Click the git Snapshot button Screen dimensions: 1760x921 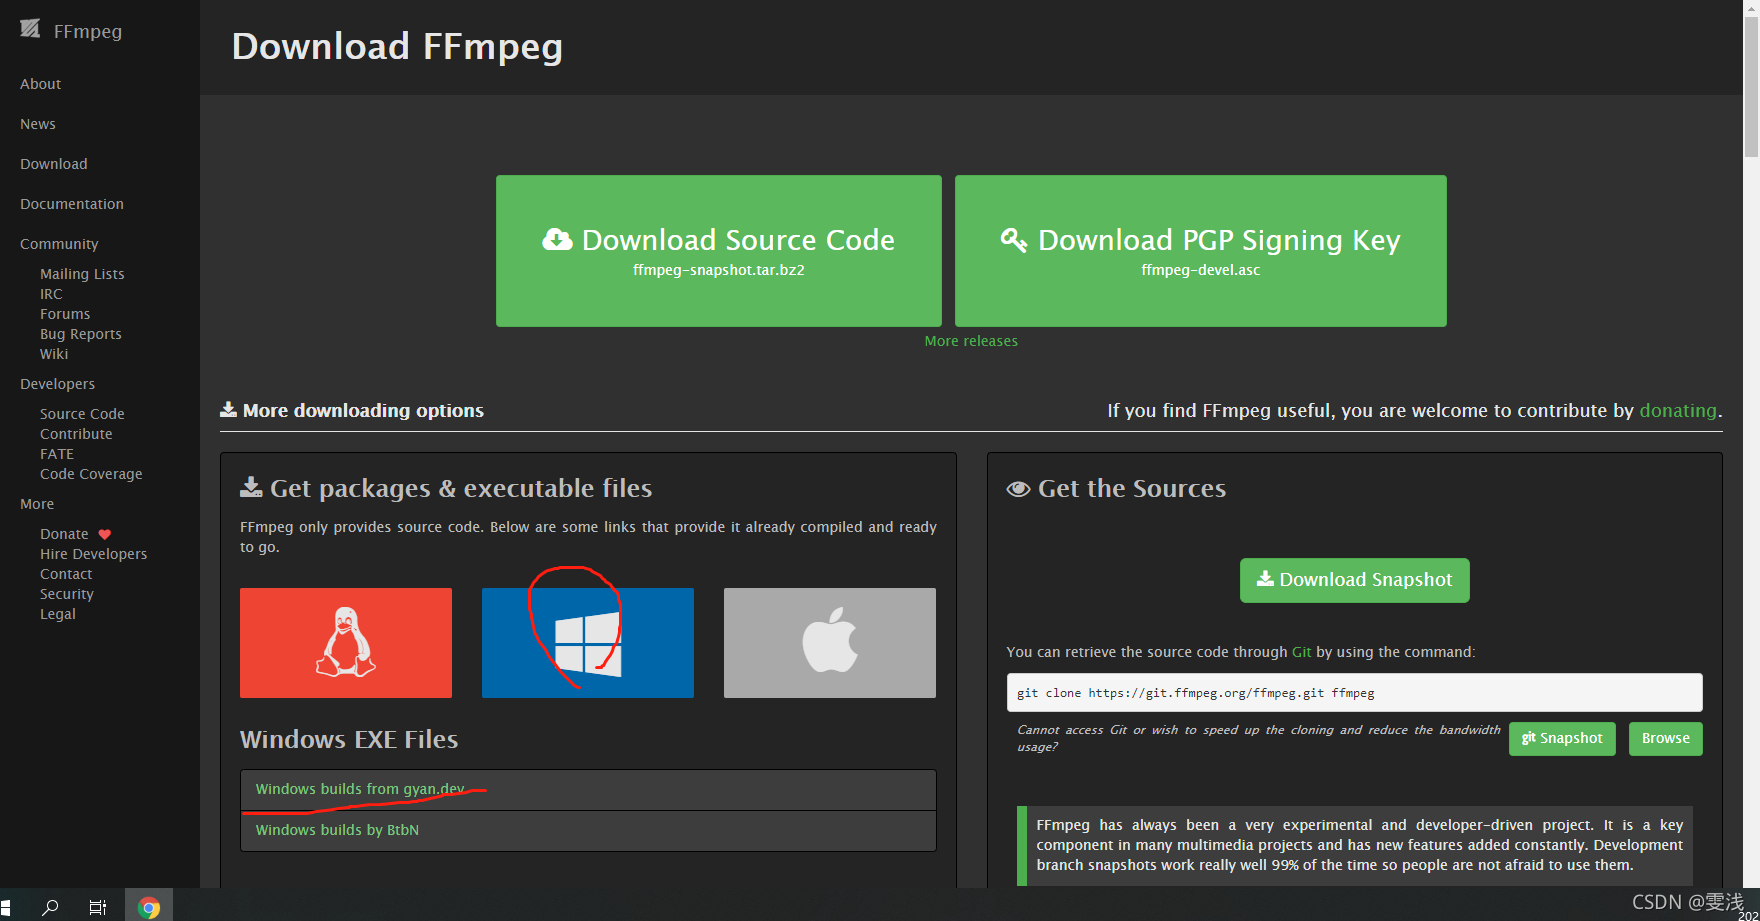1562,738
